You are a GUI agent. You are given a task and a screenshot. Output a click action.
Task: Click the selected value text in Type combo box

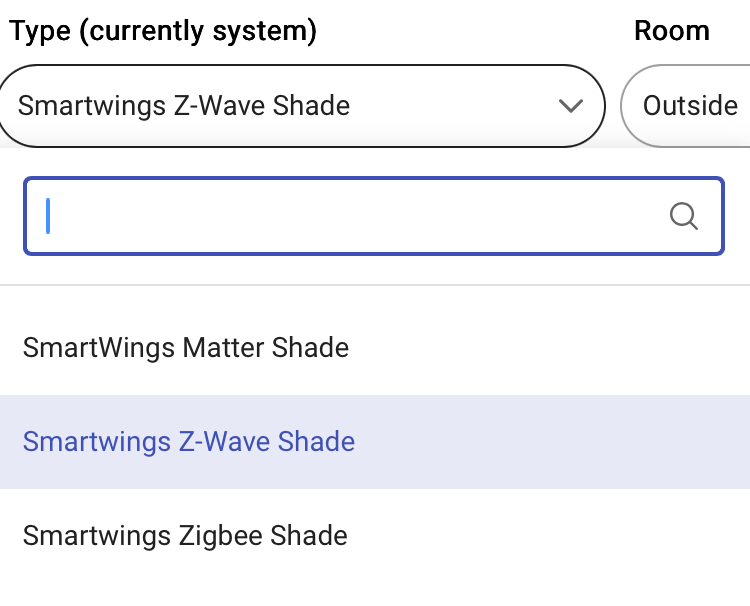(x=184, y=106)
